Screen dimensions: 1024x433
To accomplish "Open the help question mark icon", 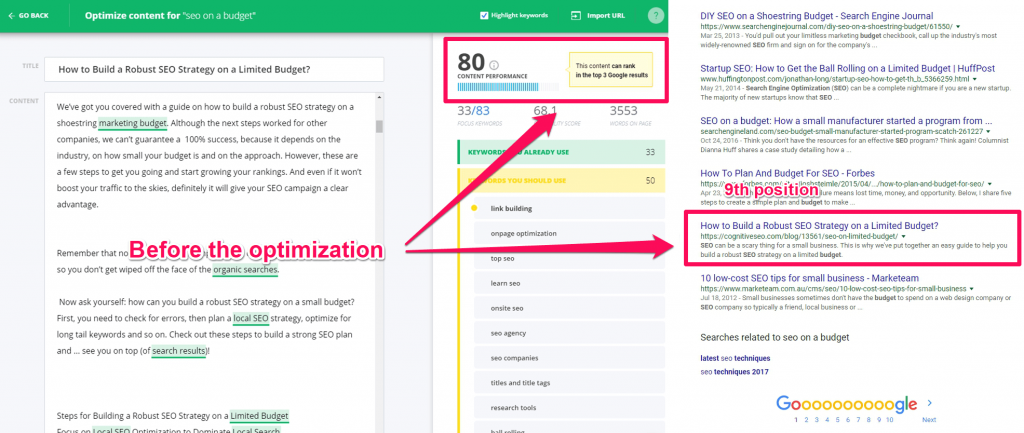I will (x=656, y=16).
